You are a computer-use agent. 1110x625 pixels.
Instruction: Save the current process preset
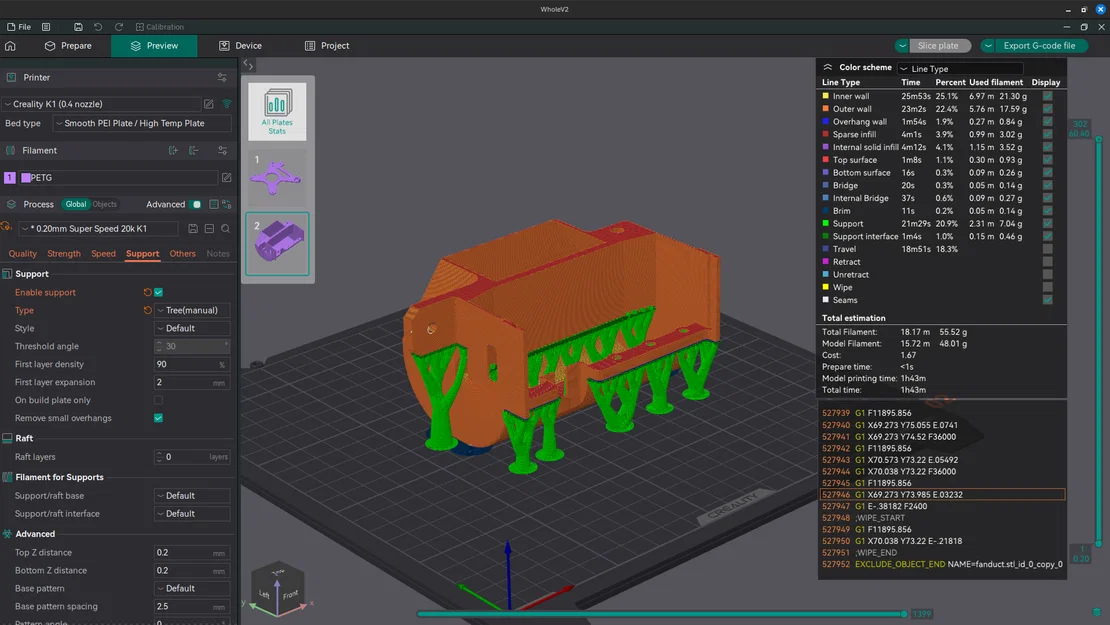coord(193,229)
